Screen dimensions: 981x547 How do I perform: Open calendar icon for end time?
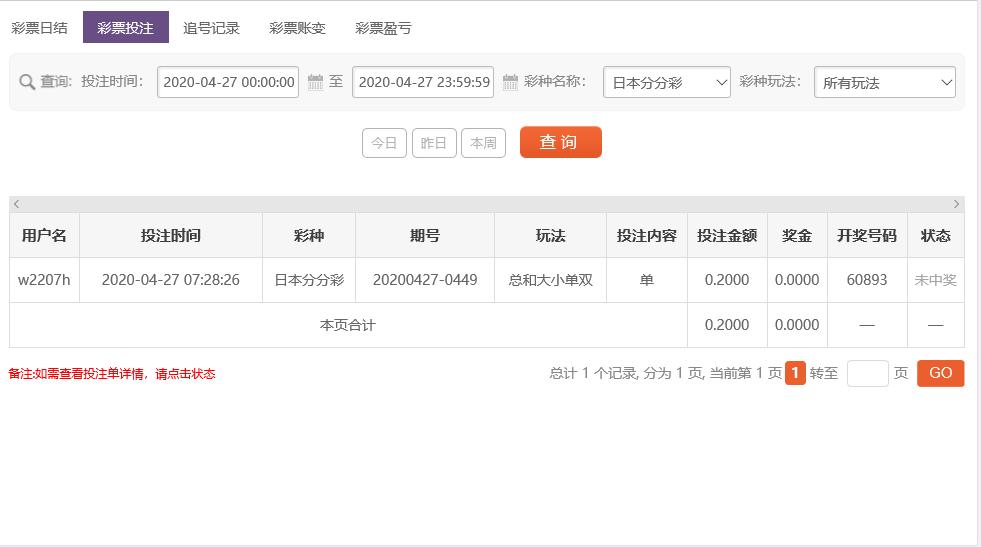[x=511, y=82]
